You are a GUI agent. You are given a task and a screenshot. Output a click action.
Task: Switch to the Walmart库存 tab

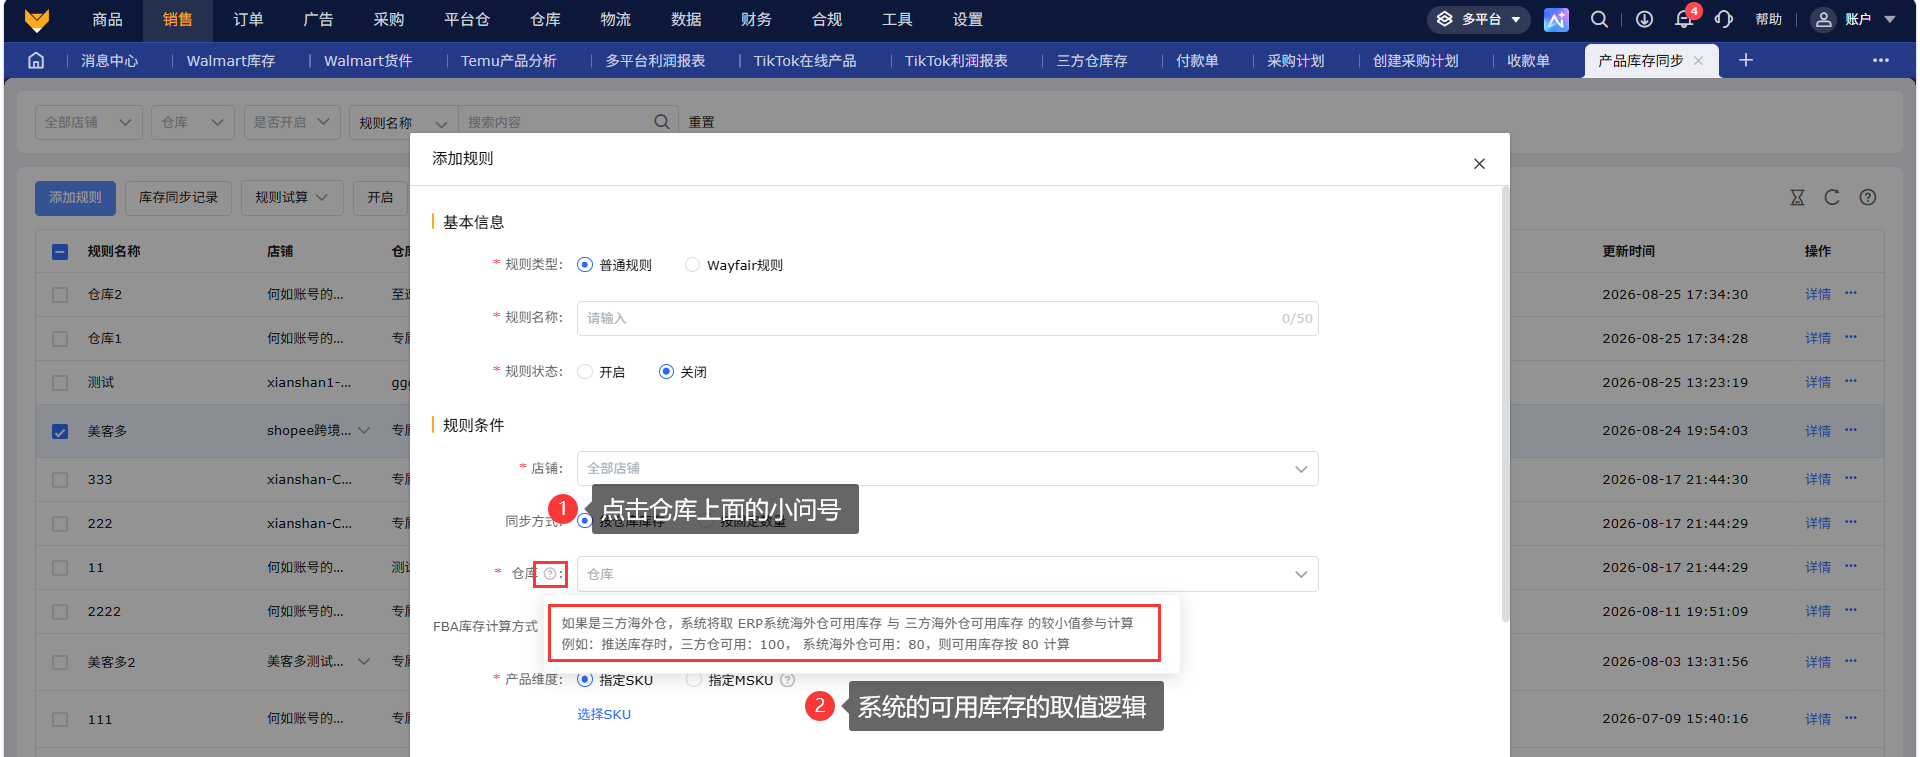(x=231, y=61)
